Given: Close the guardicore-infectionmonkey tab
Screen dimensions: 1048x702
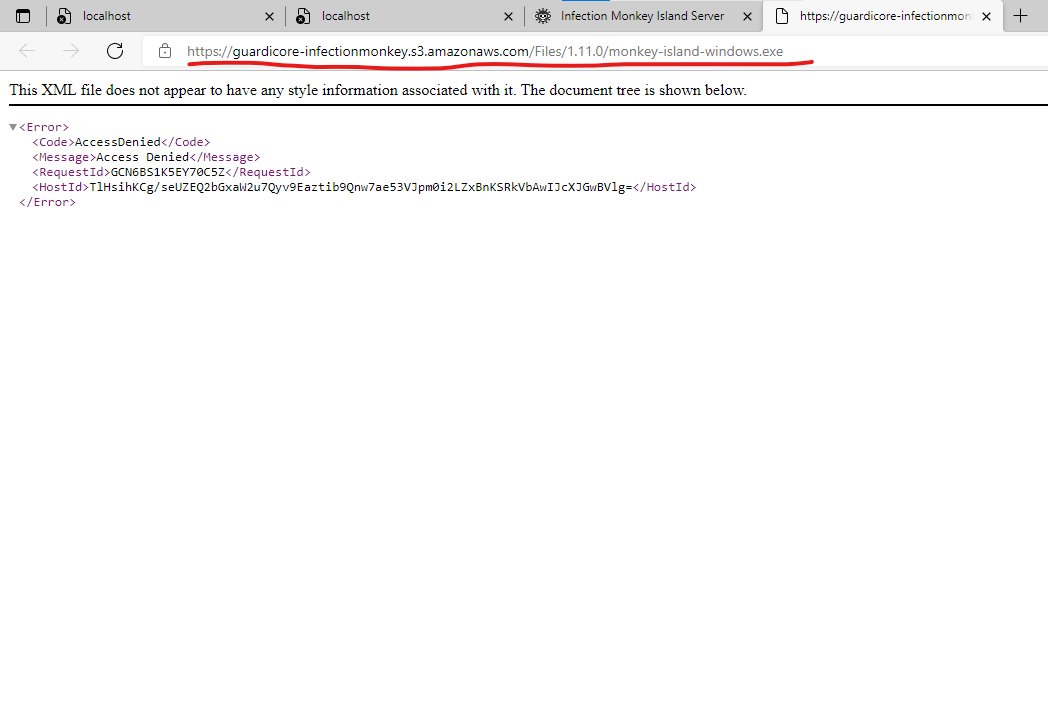Looking at the screenshot, I should pyautogui.click(x=986, y=17).
